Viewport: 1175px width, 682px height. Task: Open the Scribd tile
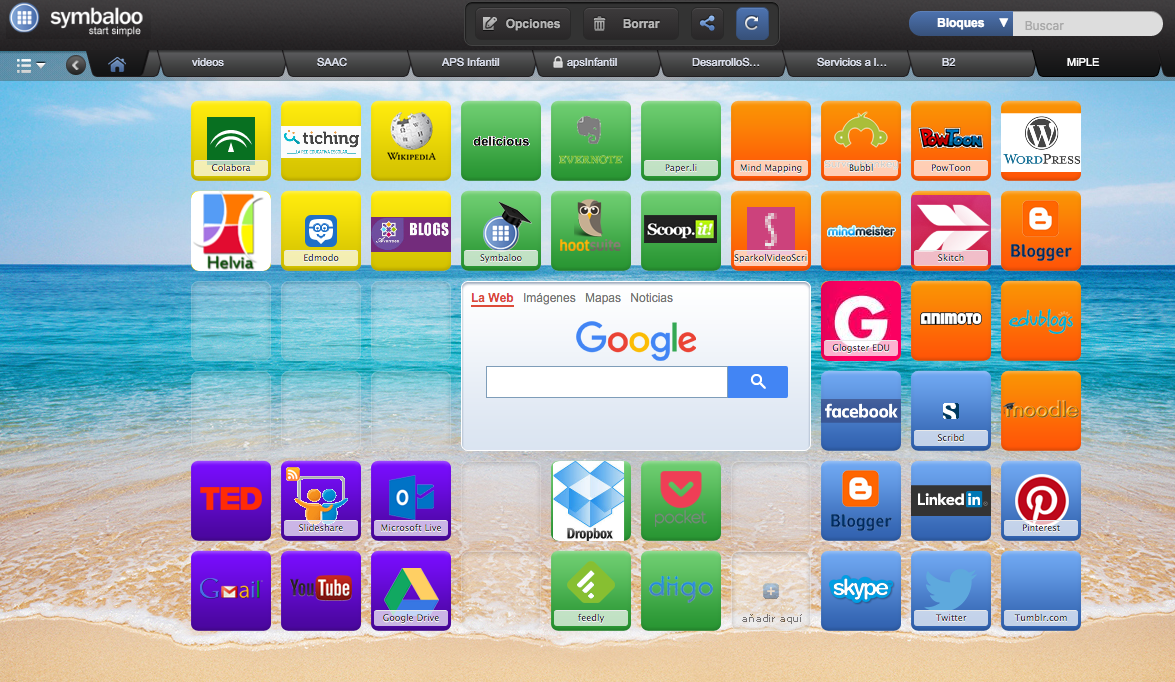point(950,411)
